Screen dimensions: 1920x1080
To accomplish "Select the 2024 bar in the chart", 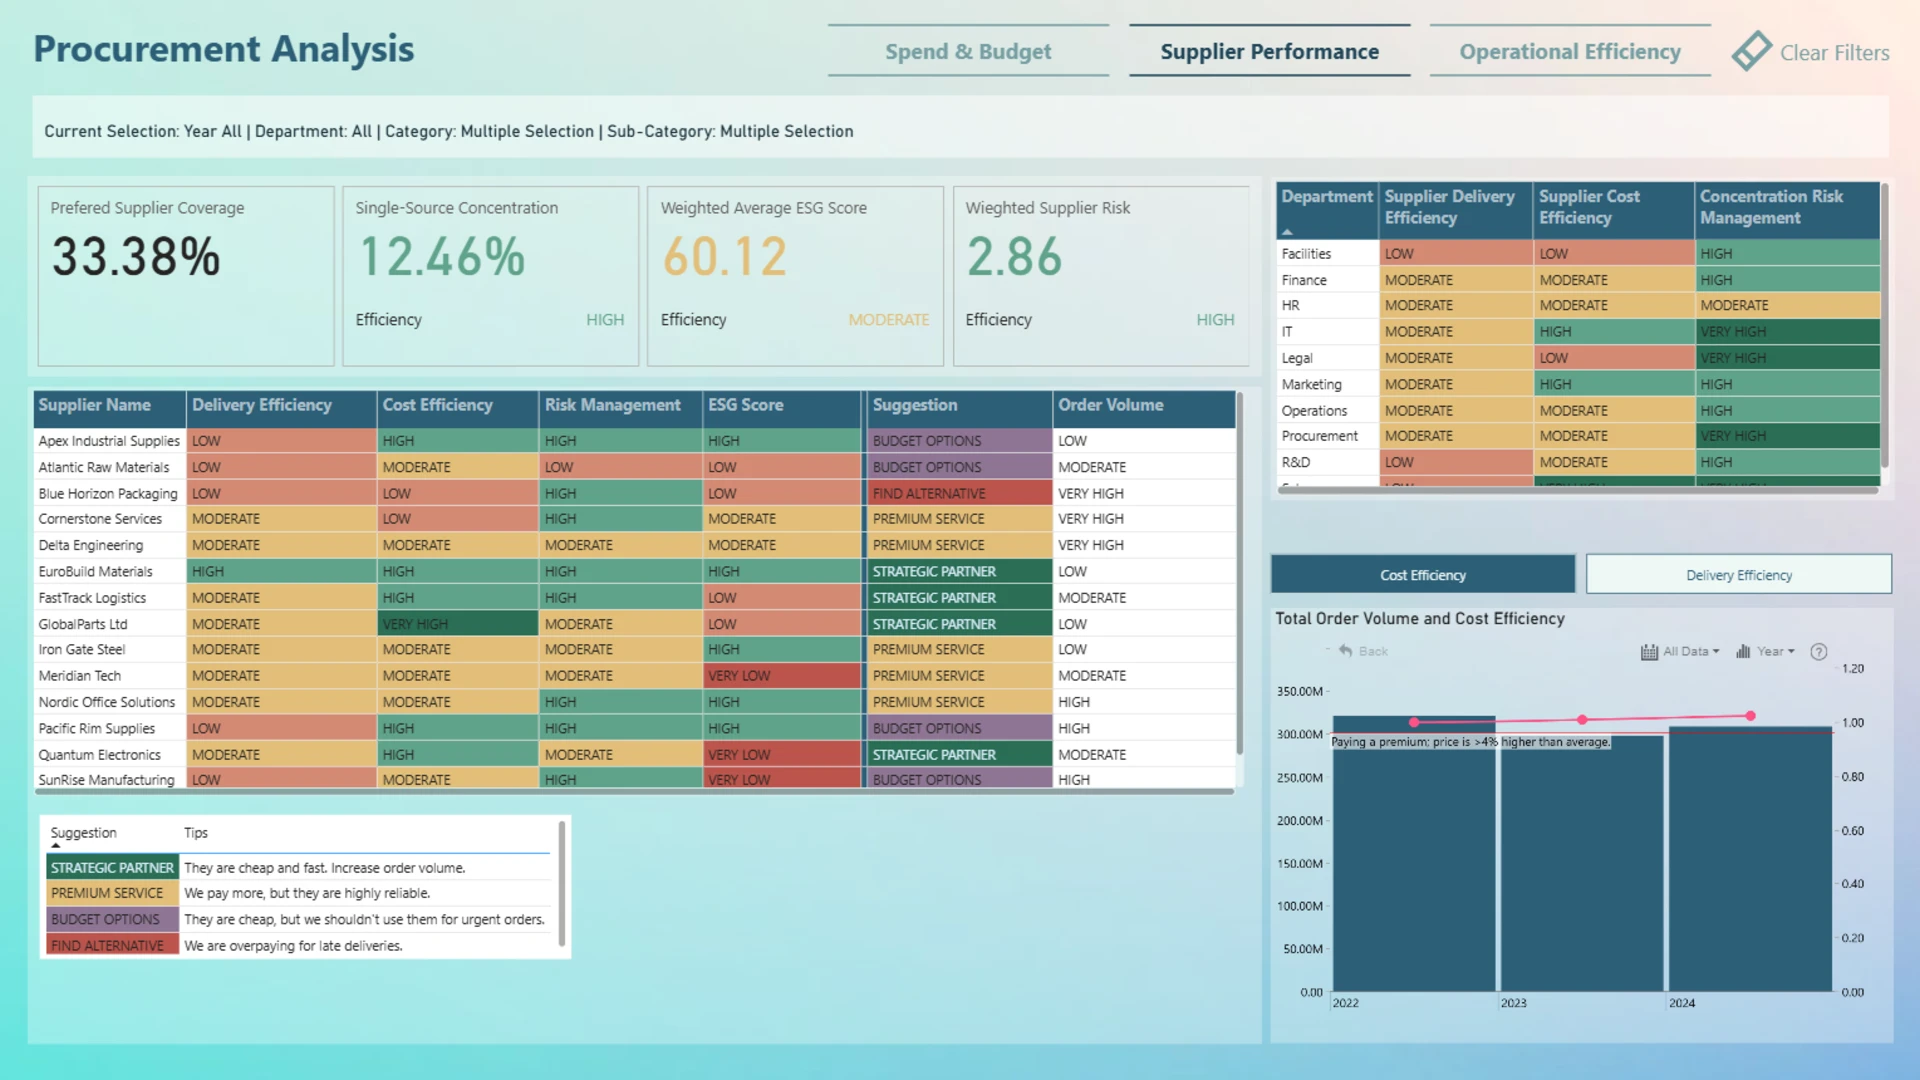I will (1750, 859).
